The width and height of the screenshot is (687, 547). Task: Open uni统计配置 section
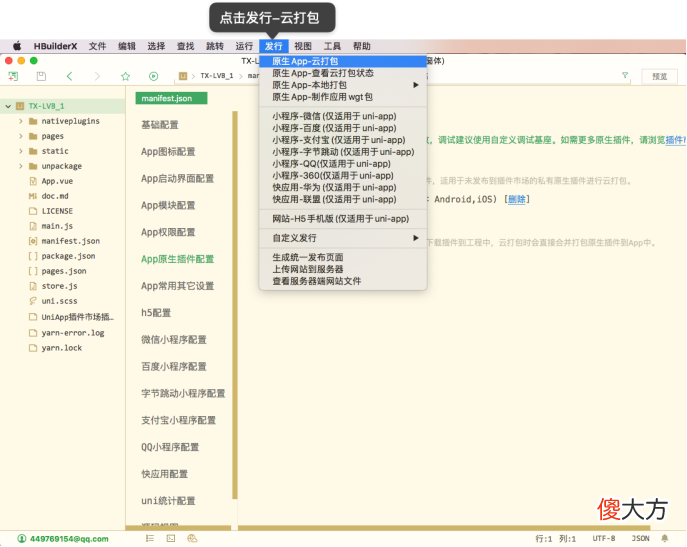click(168, 501)
